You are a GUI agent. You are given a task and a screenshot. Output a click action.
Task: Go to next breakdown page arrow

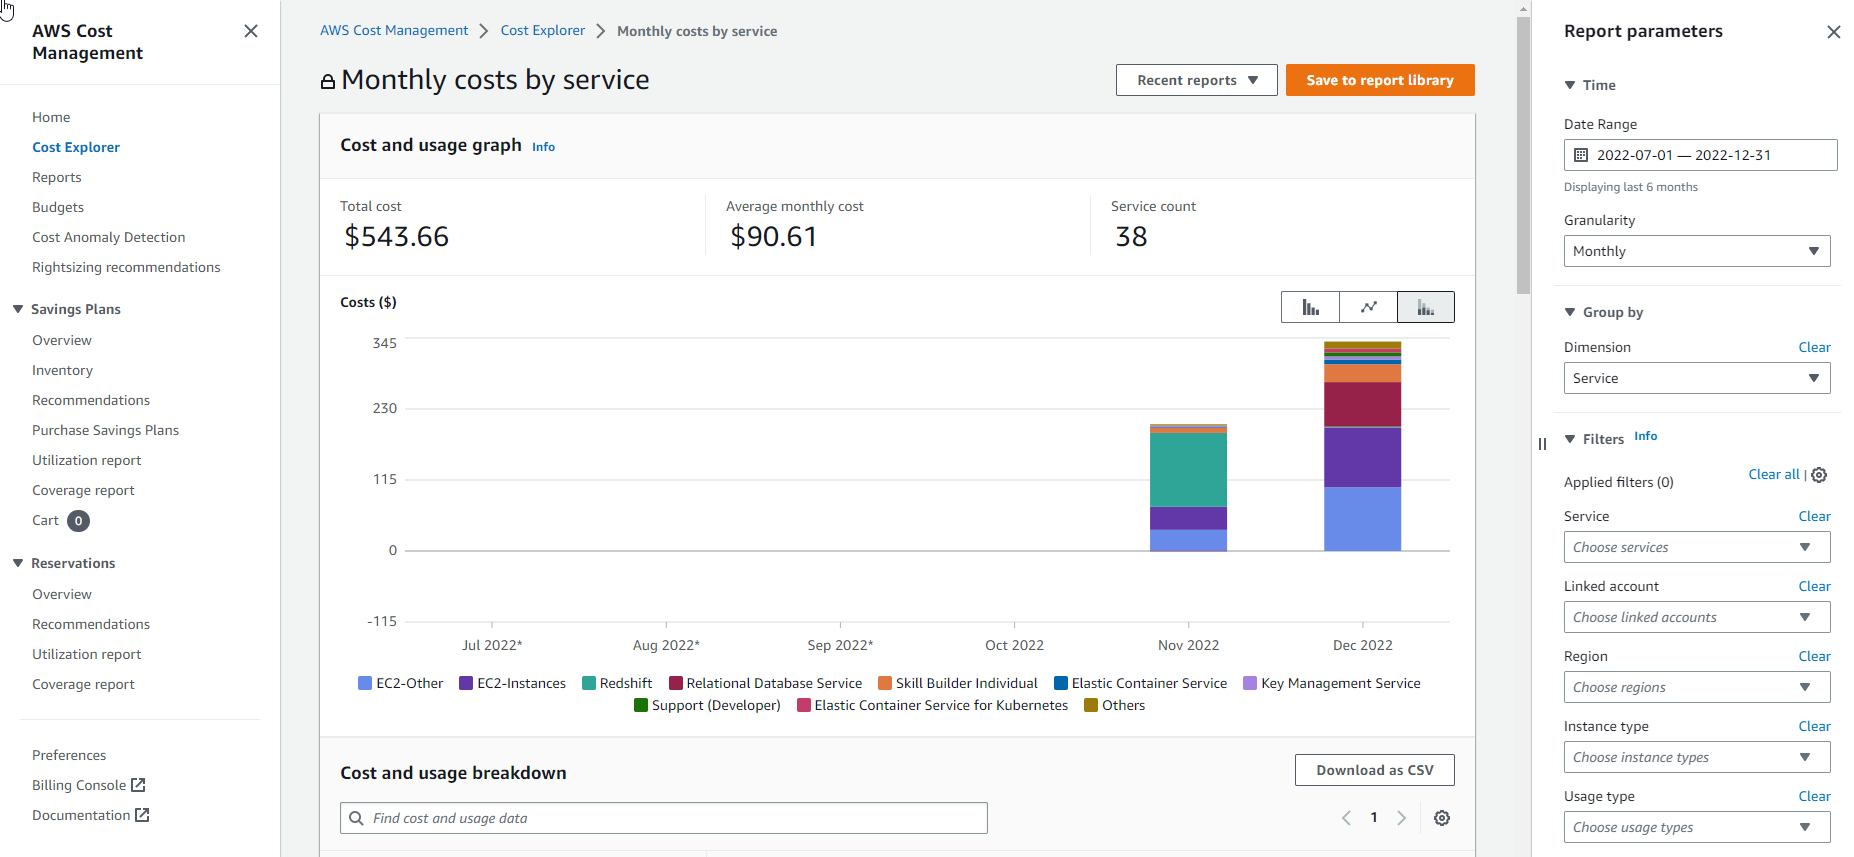pyautogui.click(x=1402, y=818)
